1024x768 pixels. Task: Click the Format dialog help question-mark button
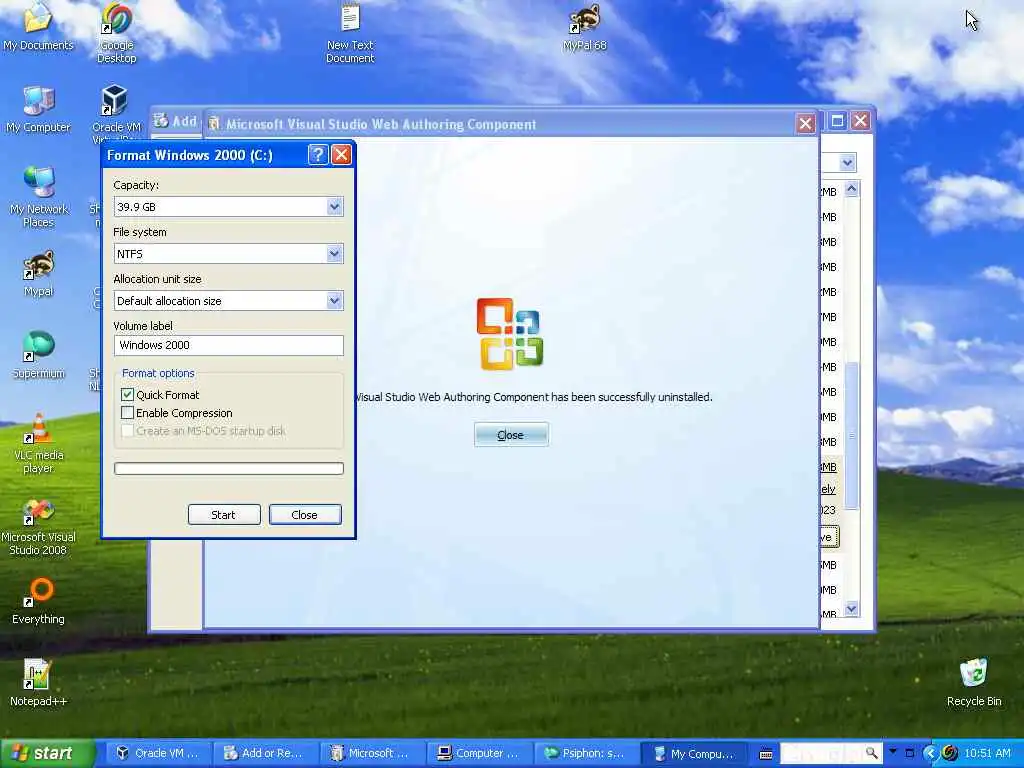pyautogui.click(x=317, y=155)
